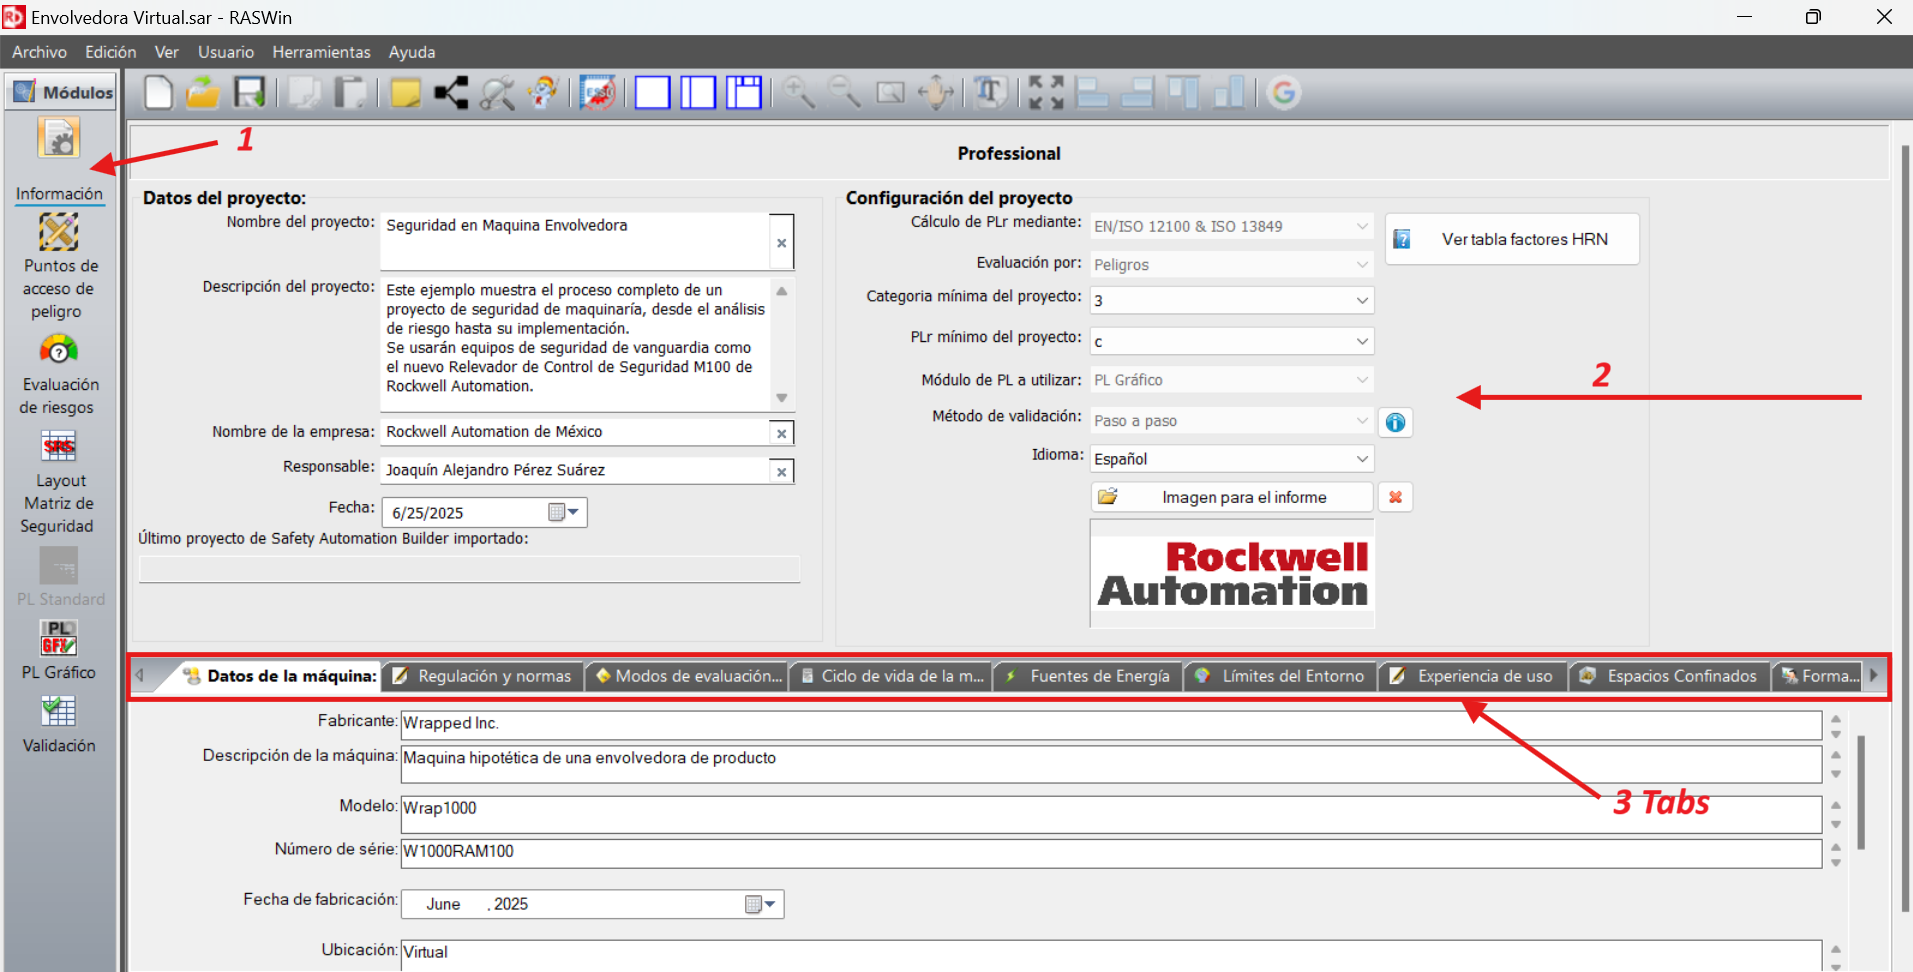Viewport: 1913px width, 972px height.
Task: Open the Método de validación dropdown
Action: click(1362, 421)
